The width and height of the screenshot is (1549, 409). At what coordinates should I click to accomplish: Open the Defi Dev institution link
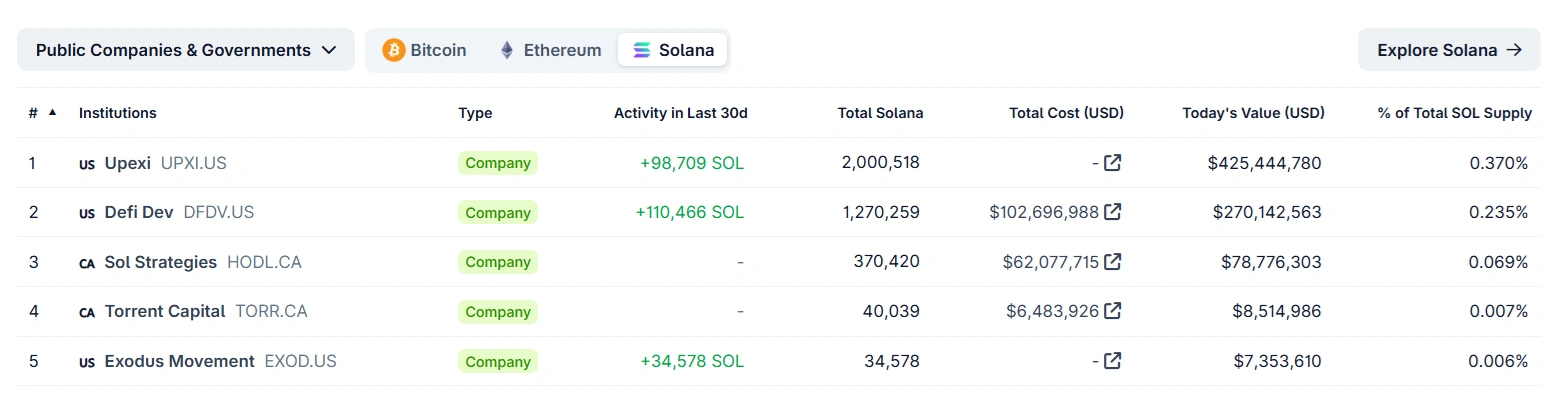tap(139, 212)
